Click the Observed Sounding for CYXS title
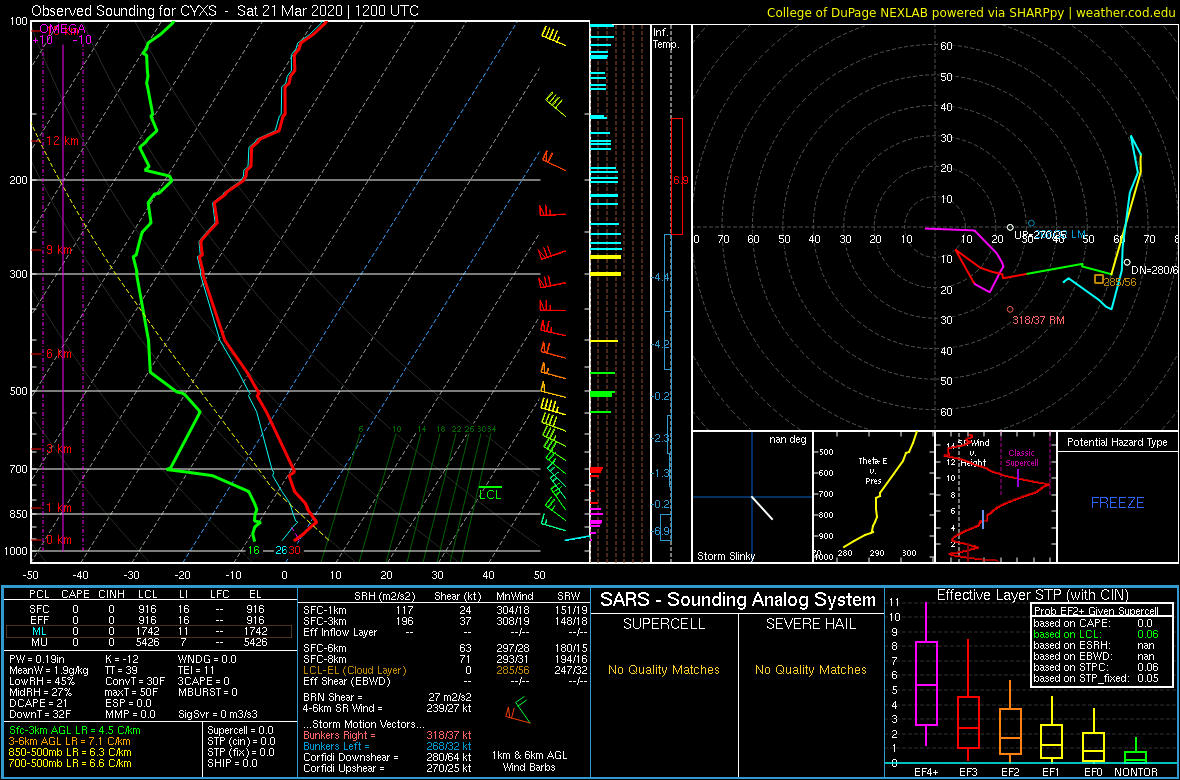 pyautogui.click(x=225, y=11)
